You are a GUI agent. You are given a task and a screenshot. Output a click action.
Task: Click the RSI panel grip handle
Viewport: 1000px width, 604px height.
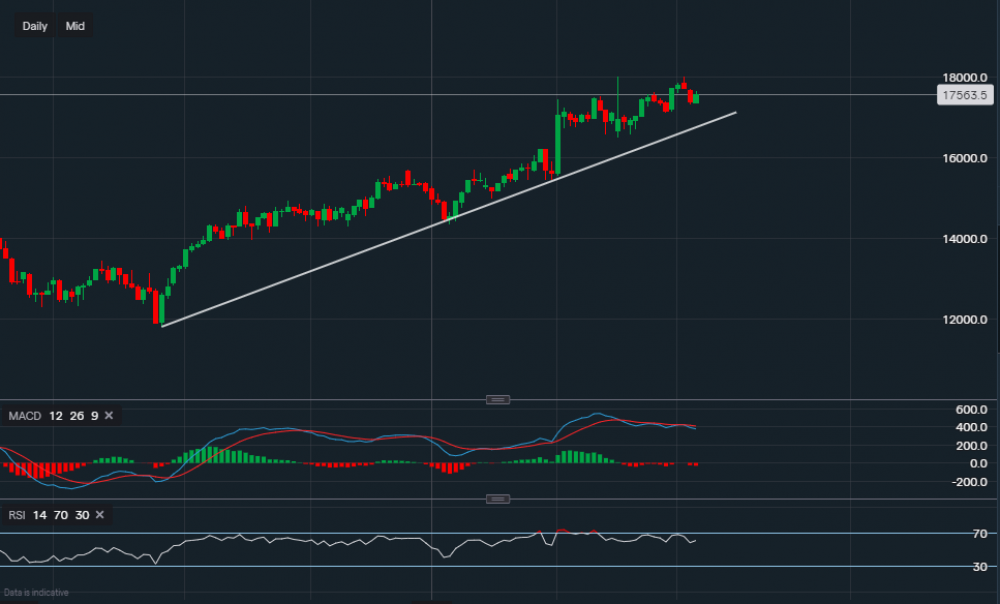pos(497,498)
